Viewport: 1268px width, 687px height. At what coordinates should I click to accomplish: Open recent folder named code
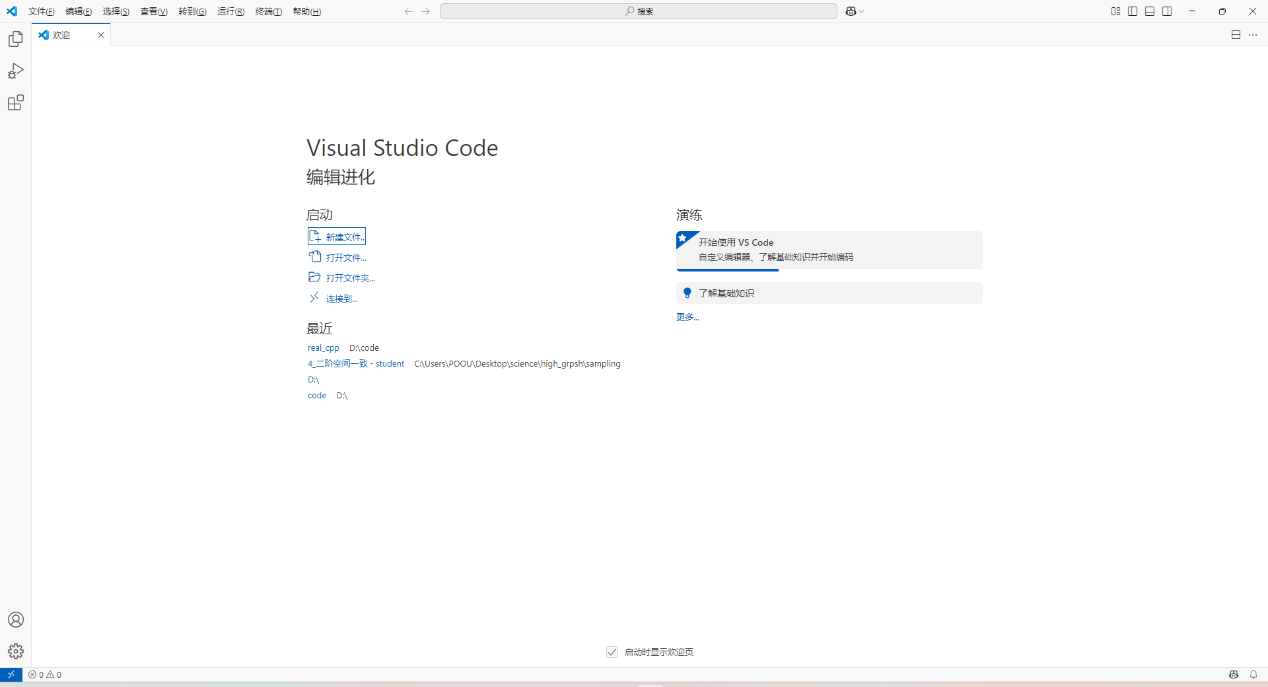(317, 396)
